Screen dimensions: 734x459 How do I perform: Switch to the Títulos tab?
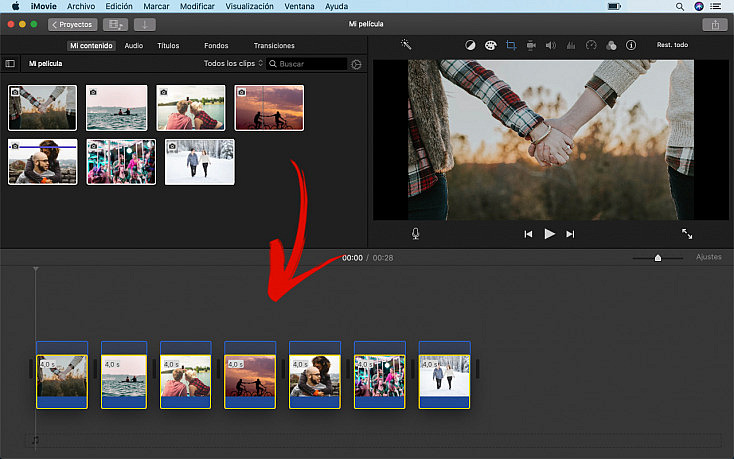(x=168, y=45)
